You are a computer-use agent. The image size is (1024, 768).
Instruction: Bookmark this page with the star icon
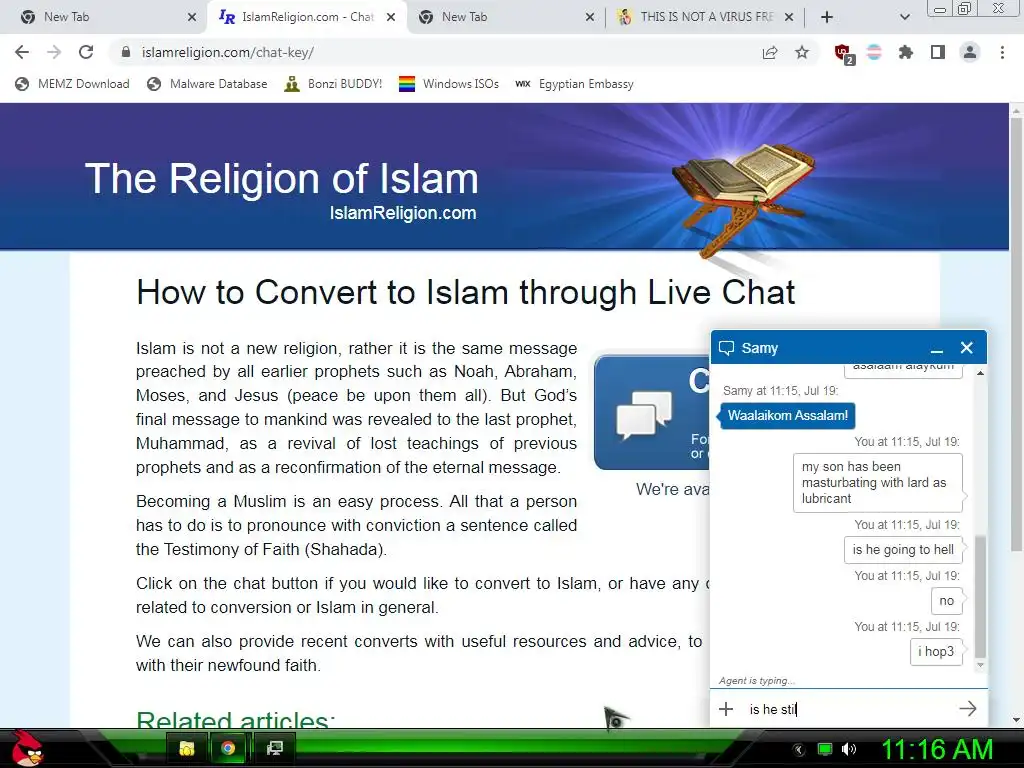click(802, 52)
